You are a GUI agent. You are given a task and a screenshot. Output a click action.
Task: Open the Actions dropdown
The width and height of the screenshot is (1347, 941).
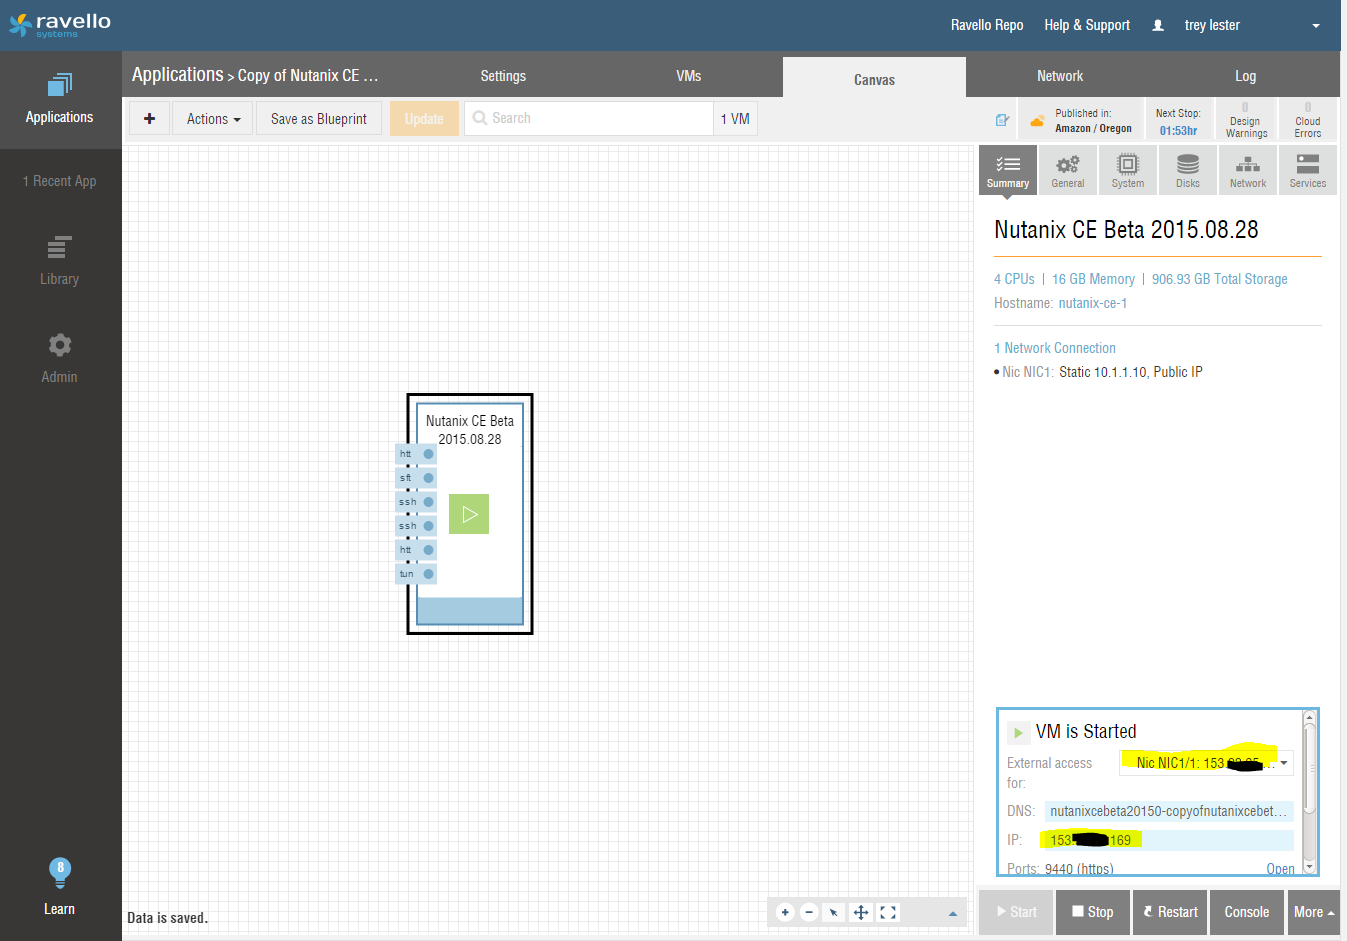coord(211,118)
